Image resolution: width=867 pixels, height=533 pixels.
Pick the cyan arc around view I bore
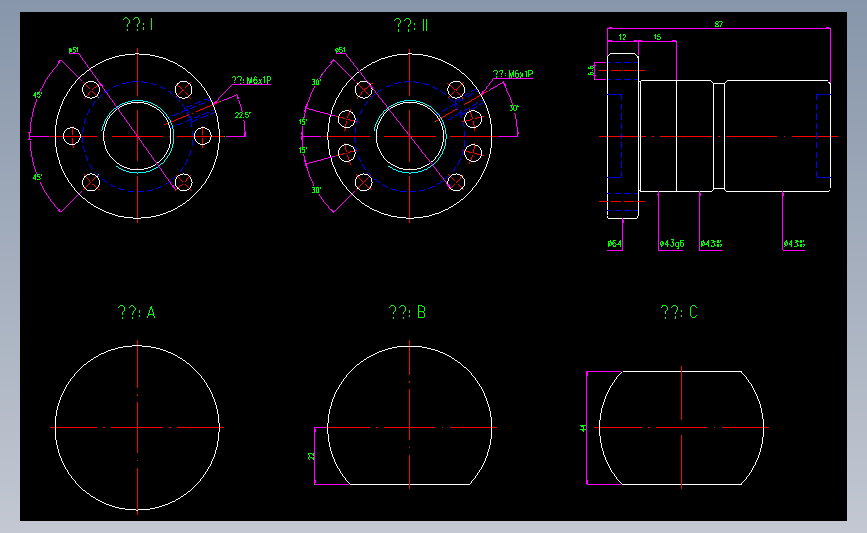138,136
